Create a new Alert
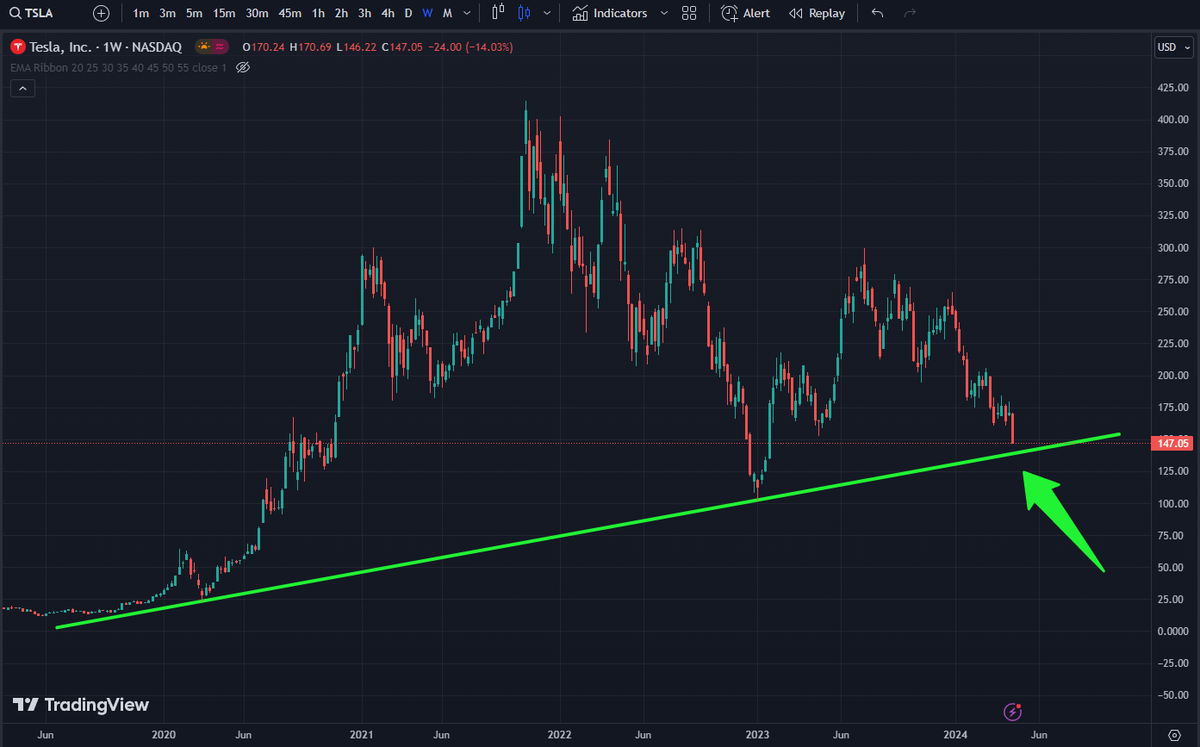This screenshot has height=747, width=1200. pyautogui.click(x=745, y=13)
